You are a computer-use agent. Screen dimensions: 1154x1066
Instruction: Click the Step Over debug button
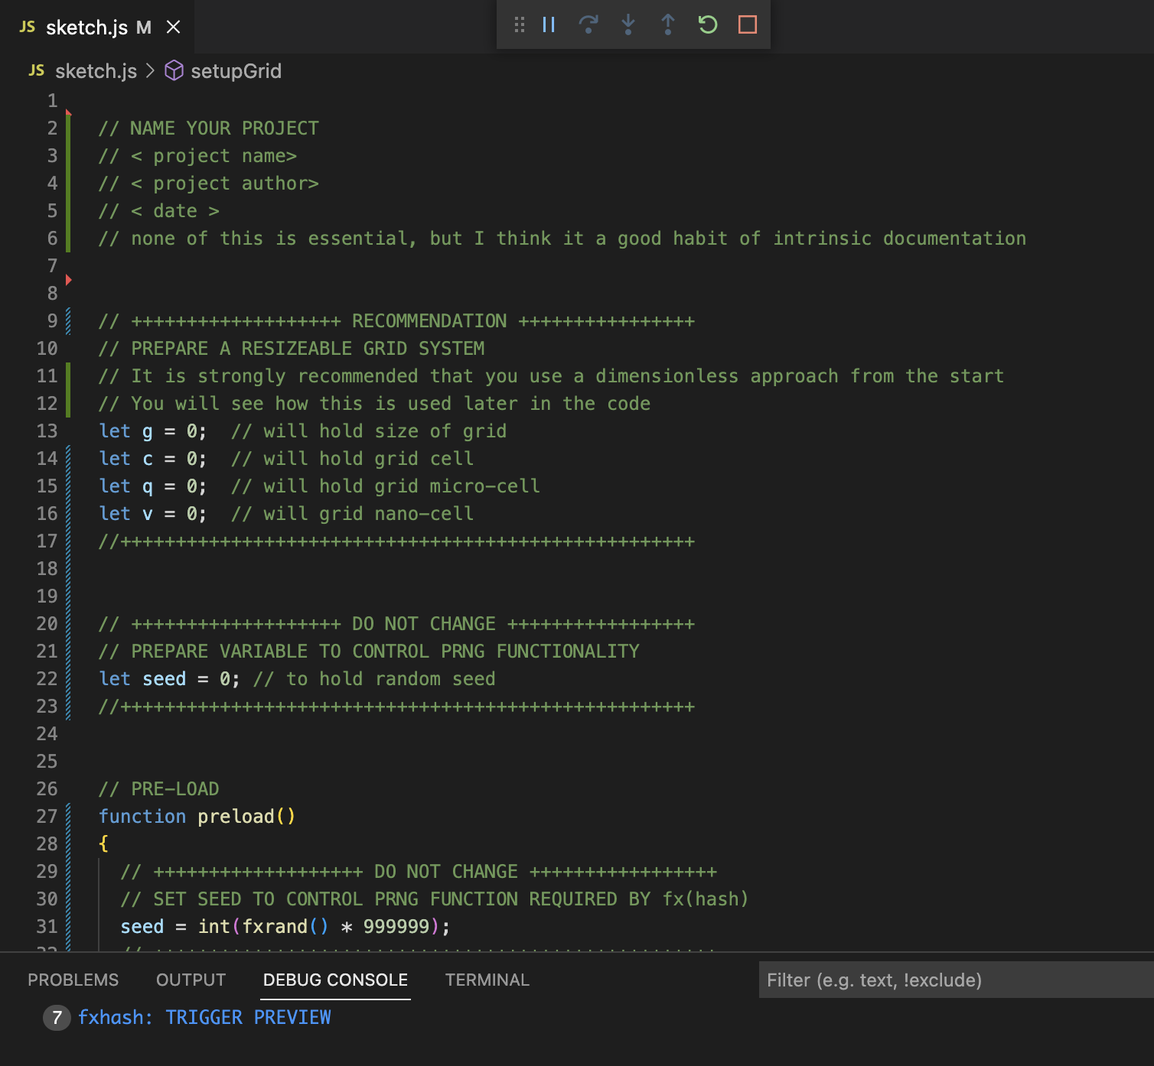click(x=588, y=25)
